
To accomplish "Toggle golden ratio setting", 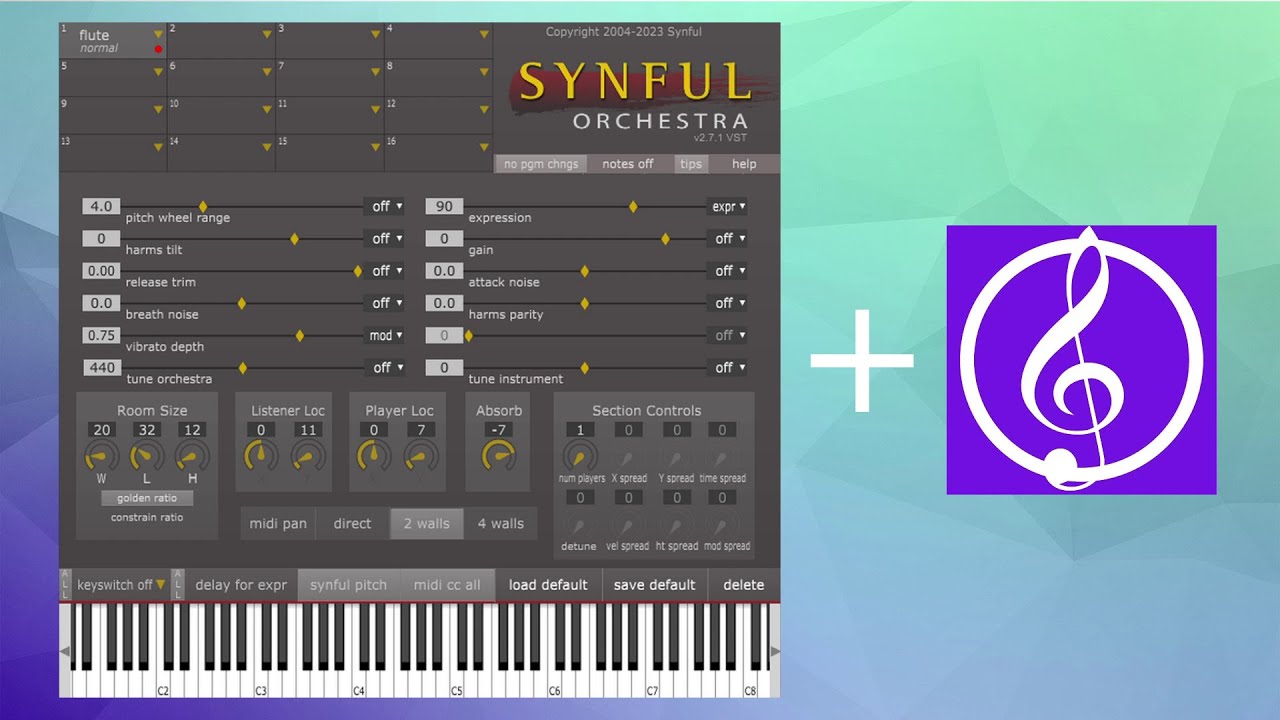I will point(147,498).
